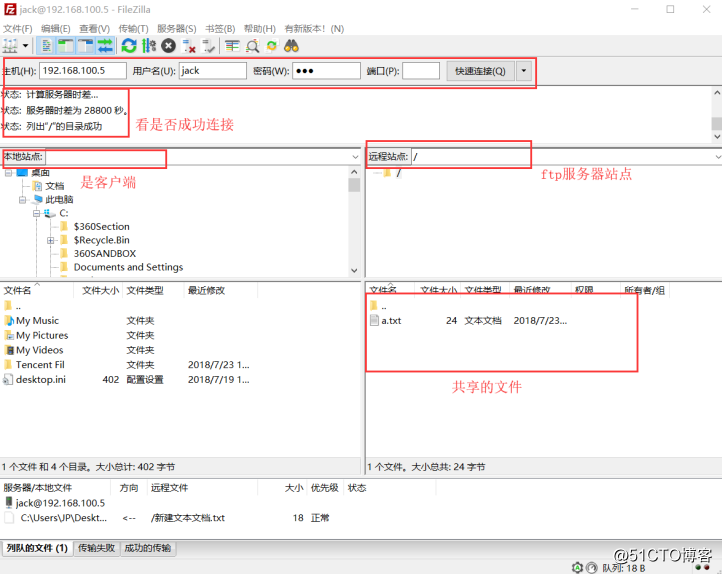Open the Site Manager icon
The height and width of the screenshot is (574, 722).
(x=10, y=46)
